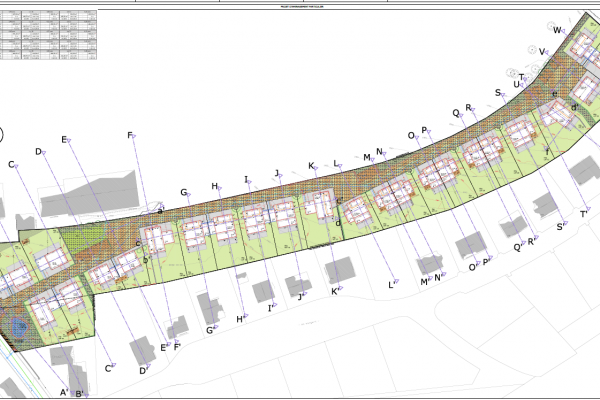600x400 pixels.
Task: Click the lowercase point label b'
Action: (145, 260)
